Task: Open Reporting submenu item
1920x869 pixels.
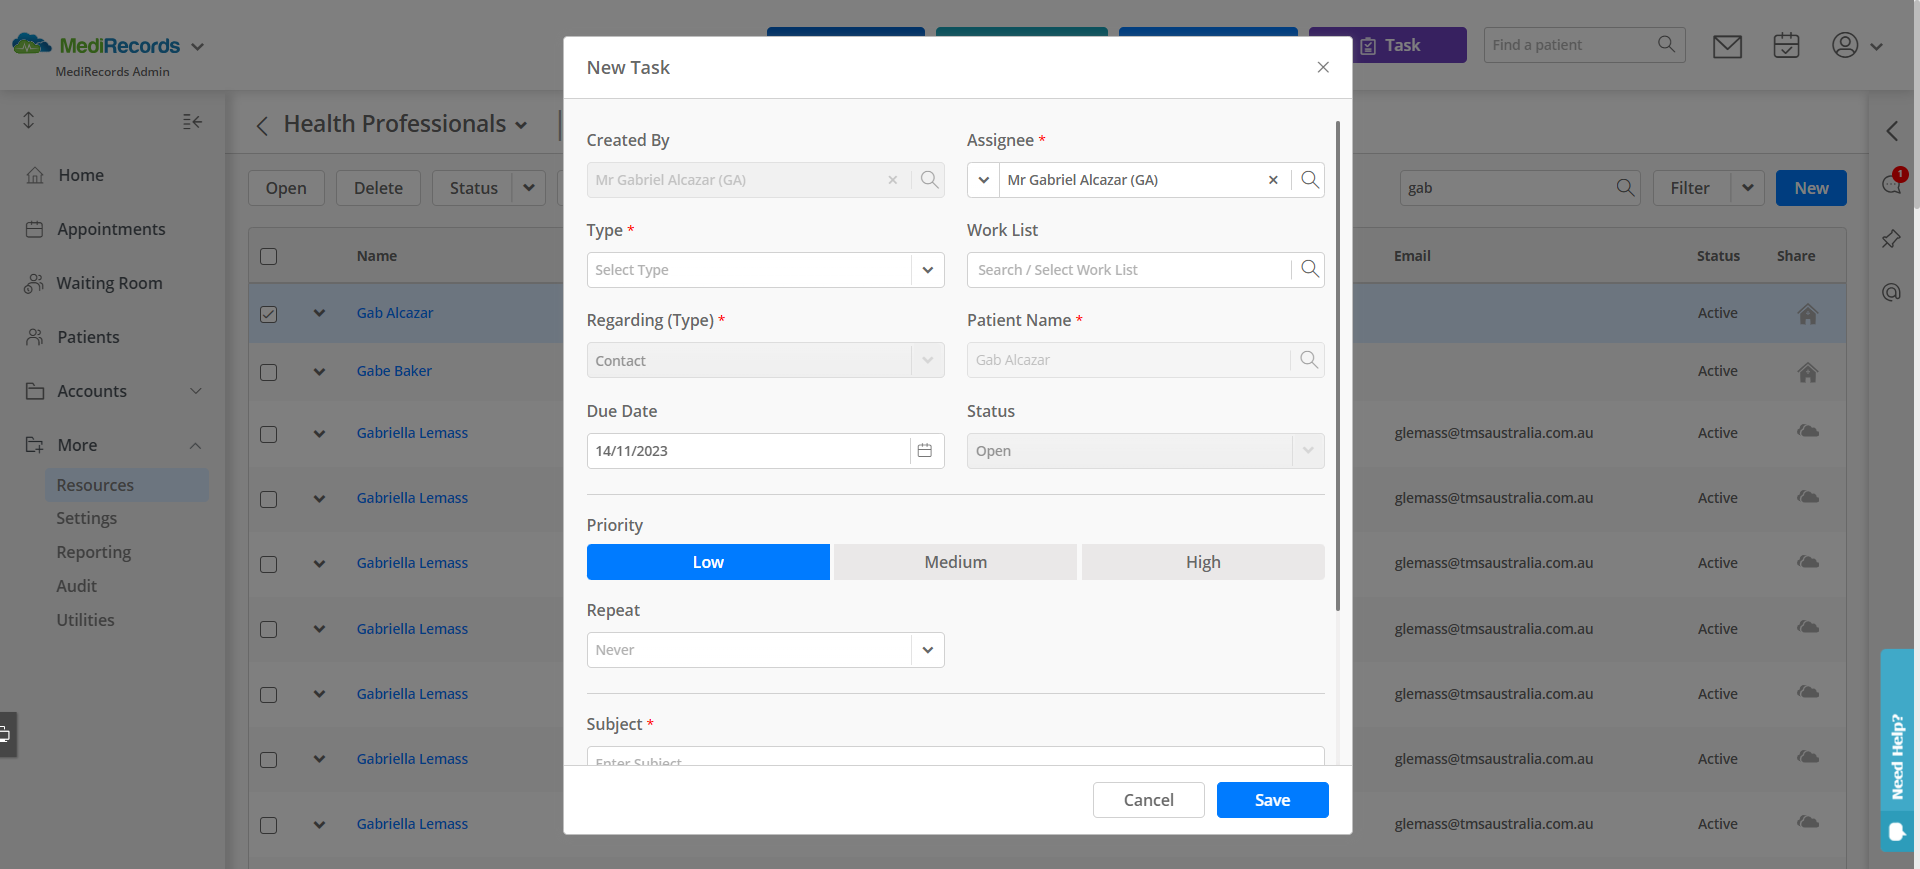Action: tap(93, 552)
